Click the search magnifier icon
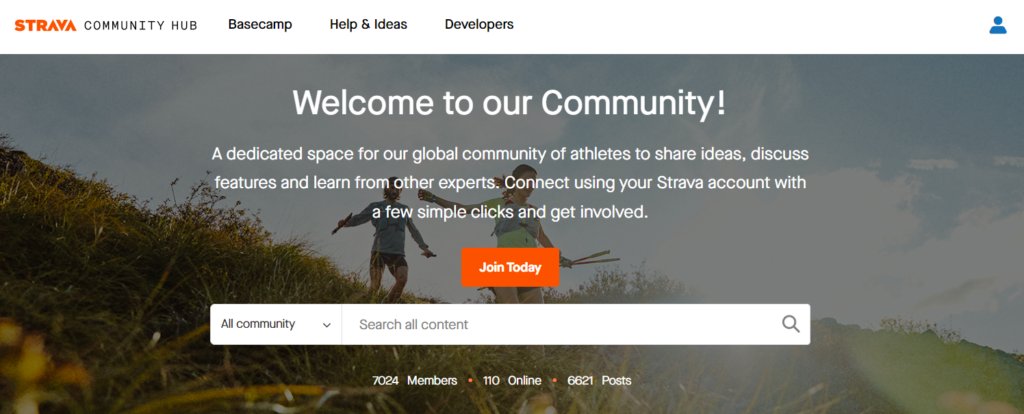1024x414 pixels. click(790, 324)
